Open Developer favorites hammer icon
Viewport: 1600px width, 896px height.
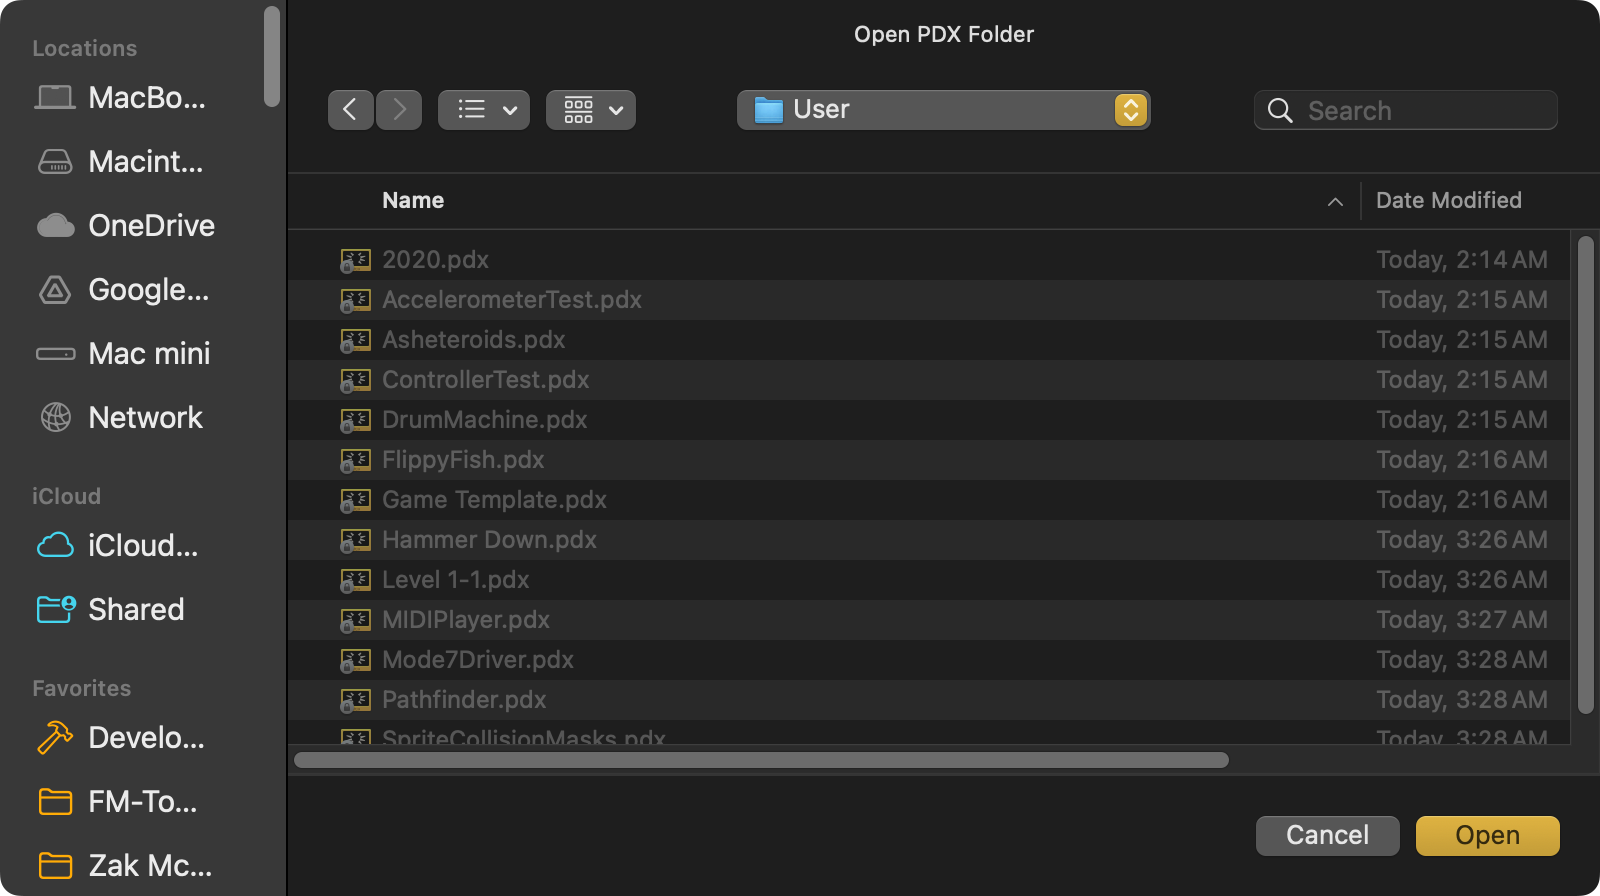56,738
